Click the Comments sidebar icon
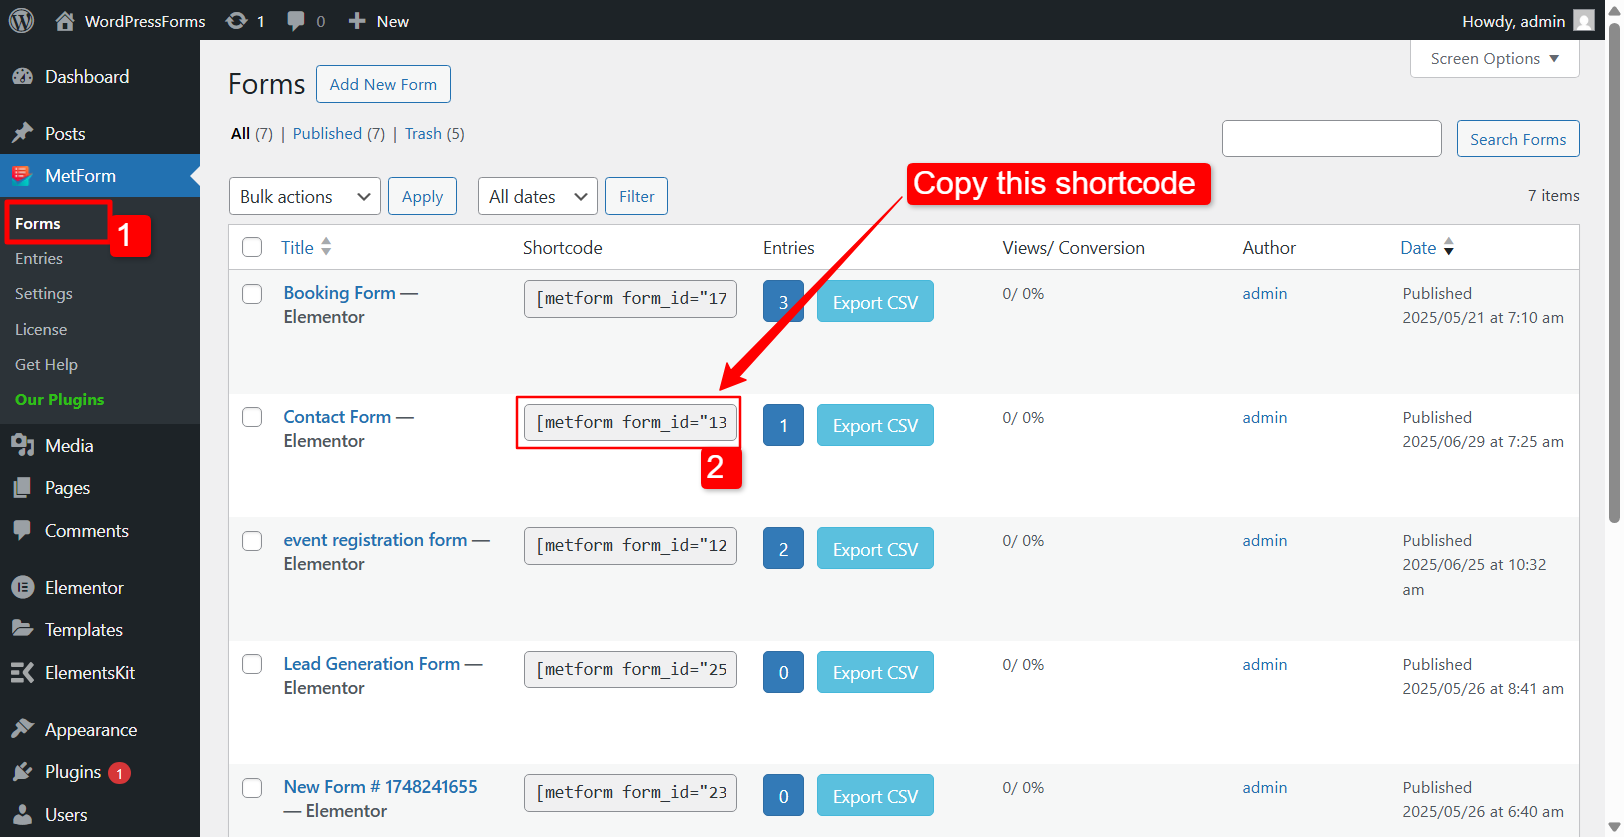Viewport: 1624px width, 837px height. 22,530
